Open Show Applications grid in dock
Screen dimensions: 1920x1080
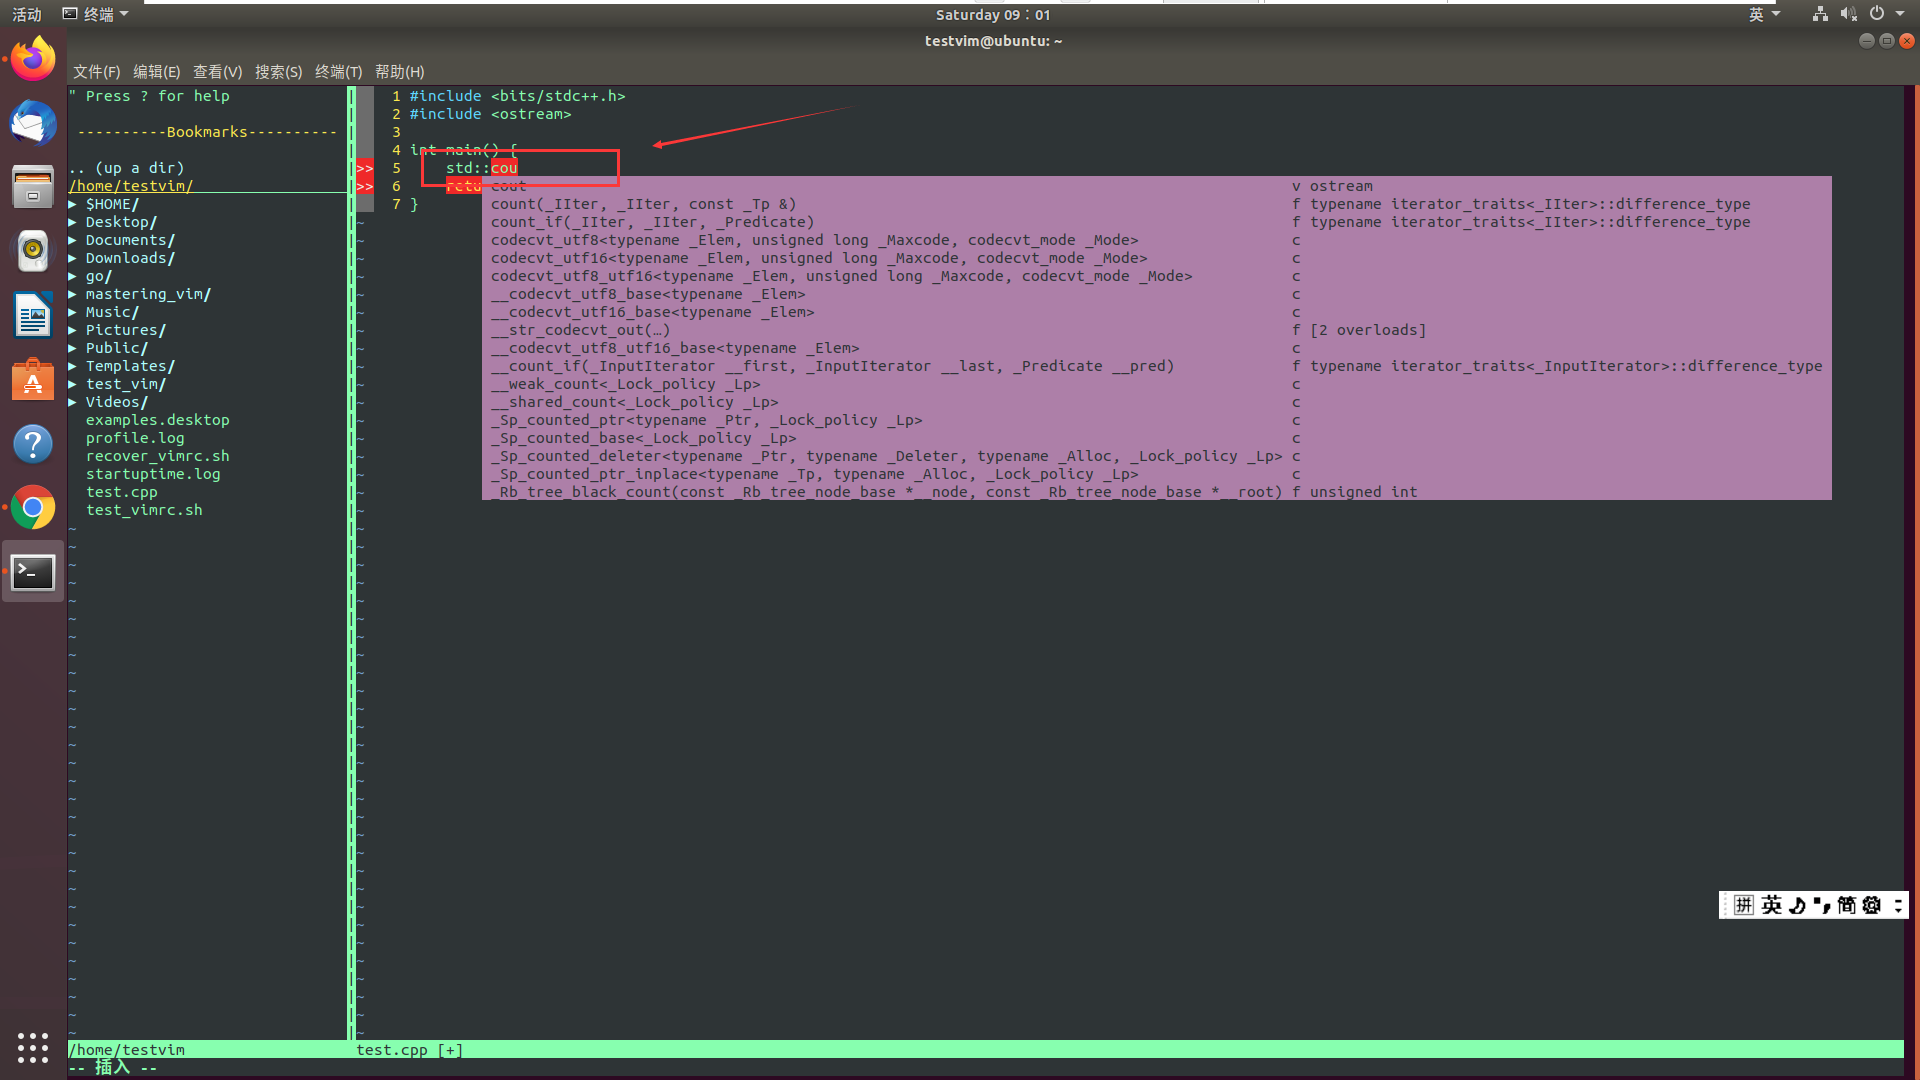32,1048
